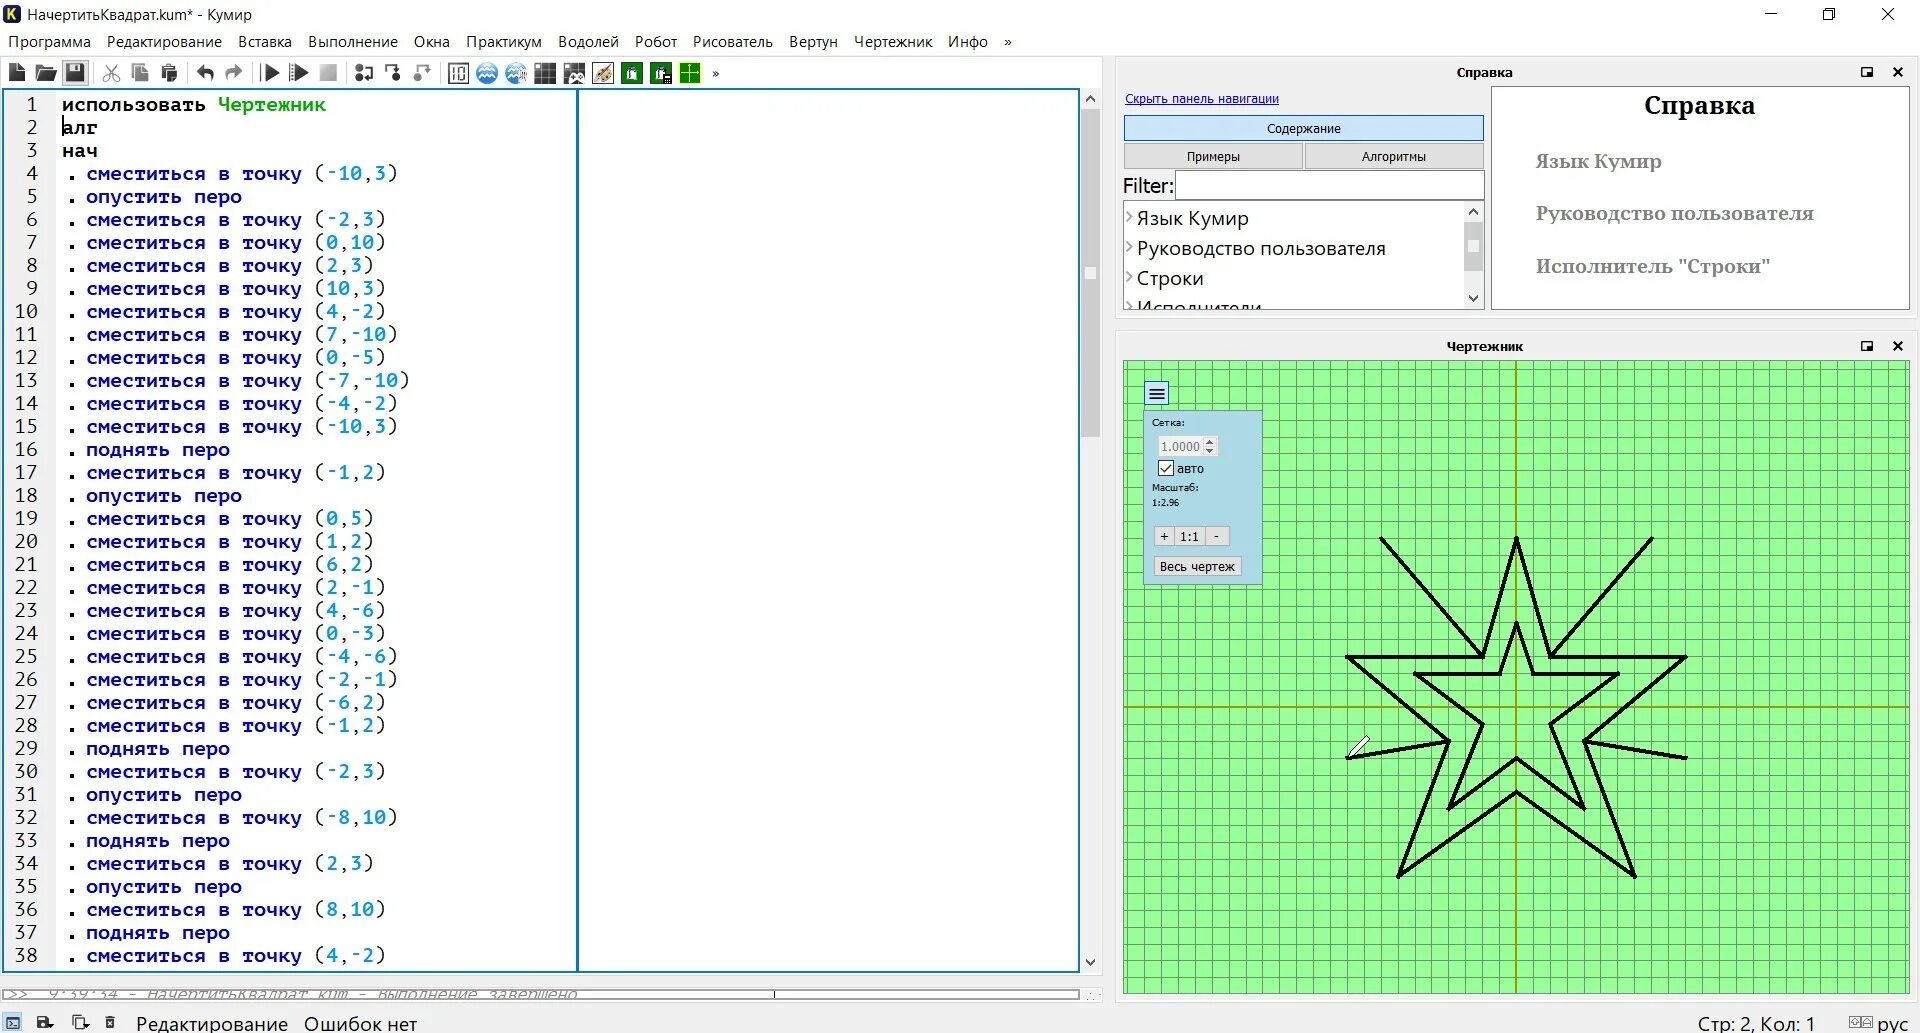
Task: Open the Чертежник hamburger settings menu
Action: point(1157,394)
